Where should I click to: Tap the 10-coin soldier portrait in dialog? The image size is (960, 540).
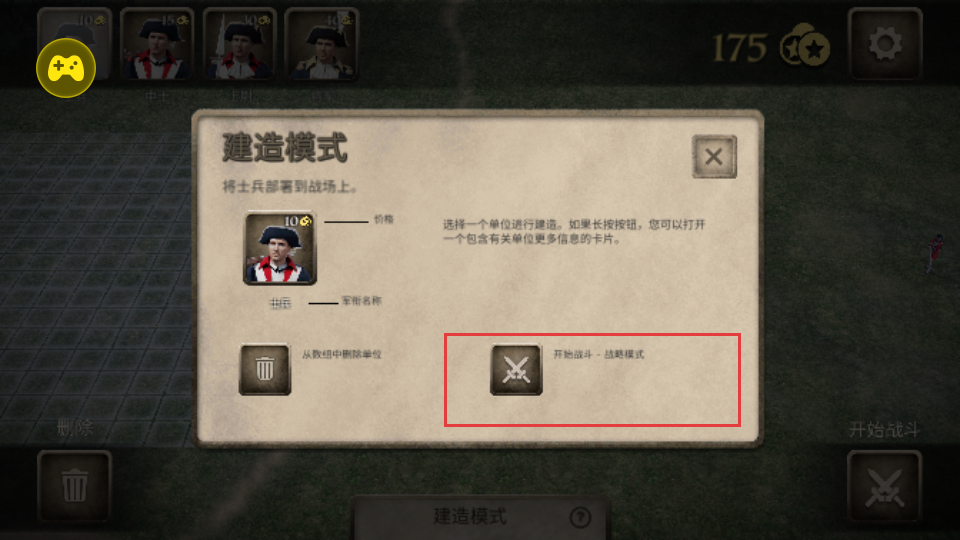pos(280,248)
